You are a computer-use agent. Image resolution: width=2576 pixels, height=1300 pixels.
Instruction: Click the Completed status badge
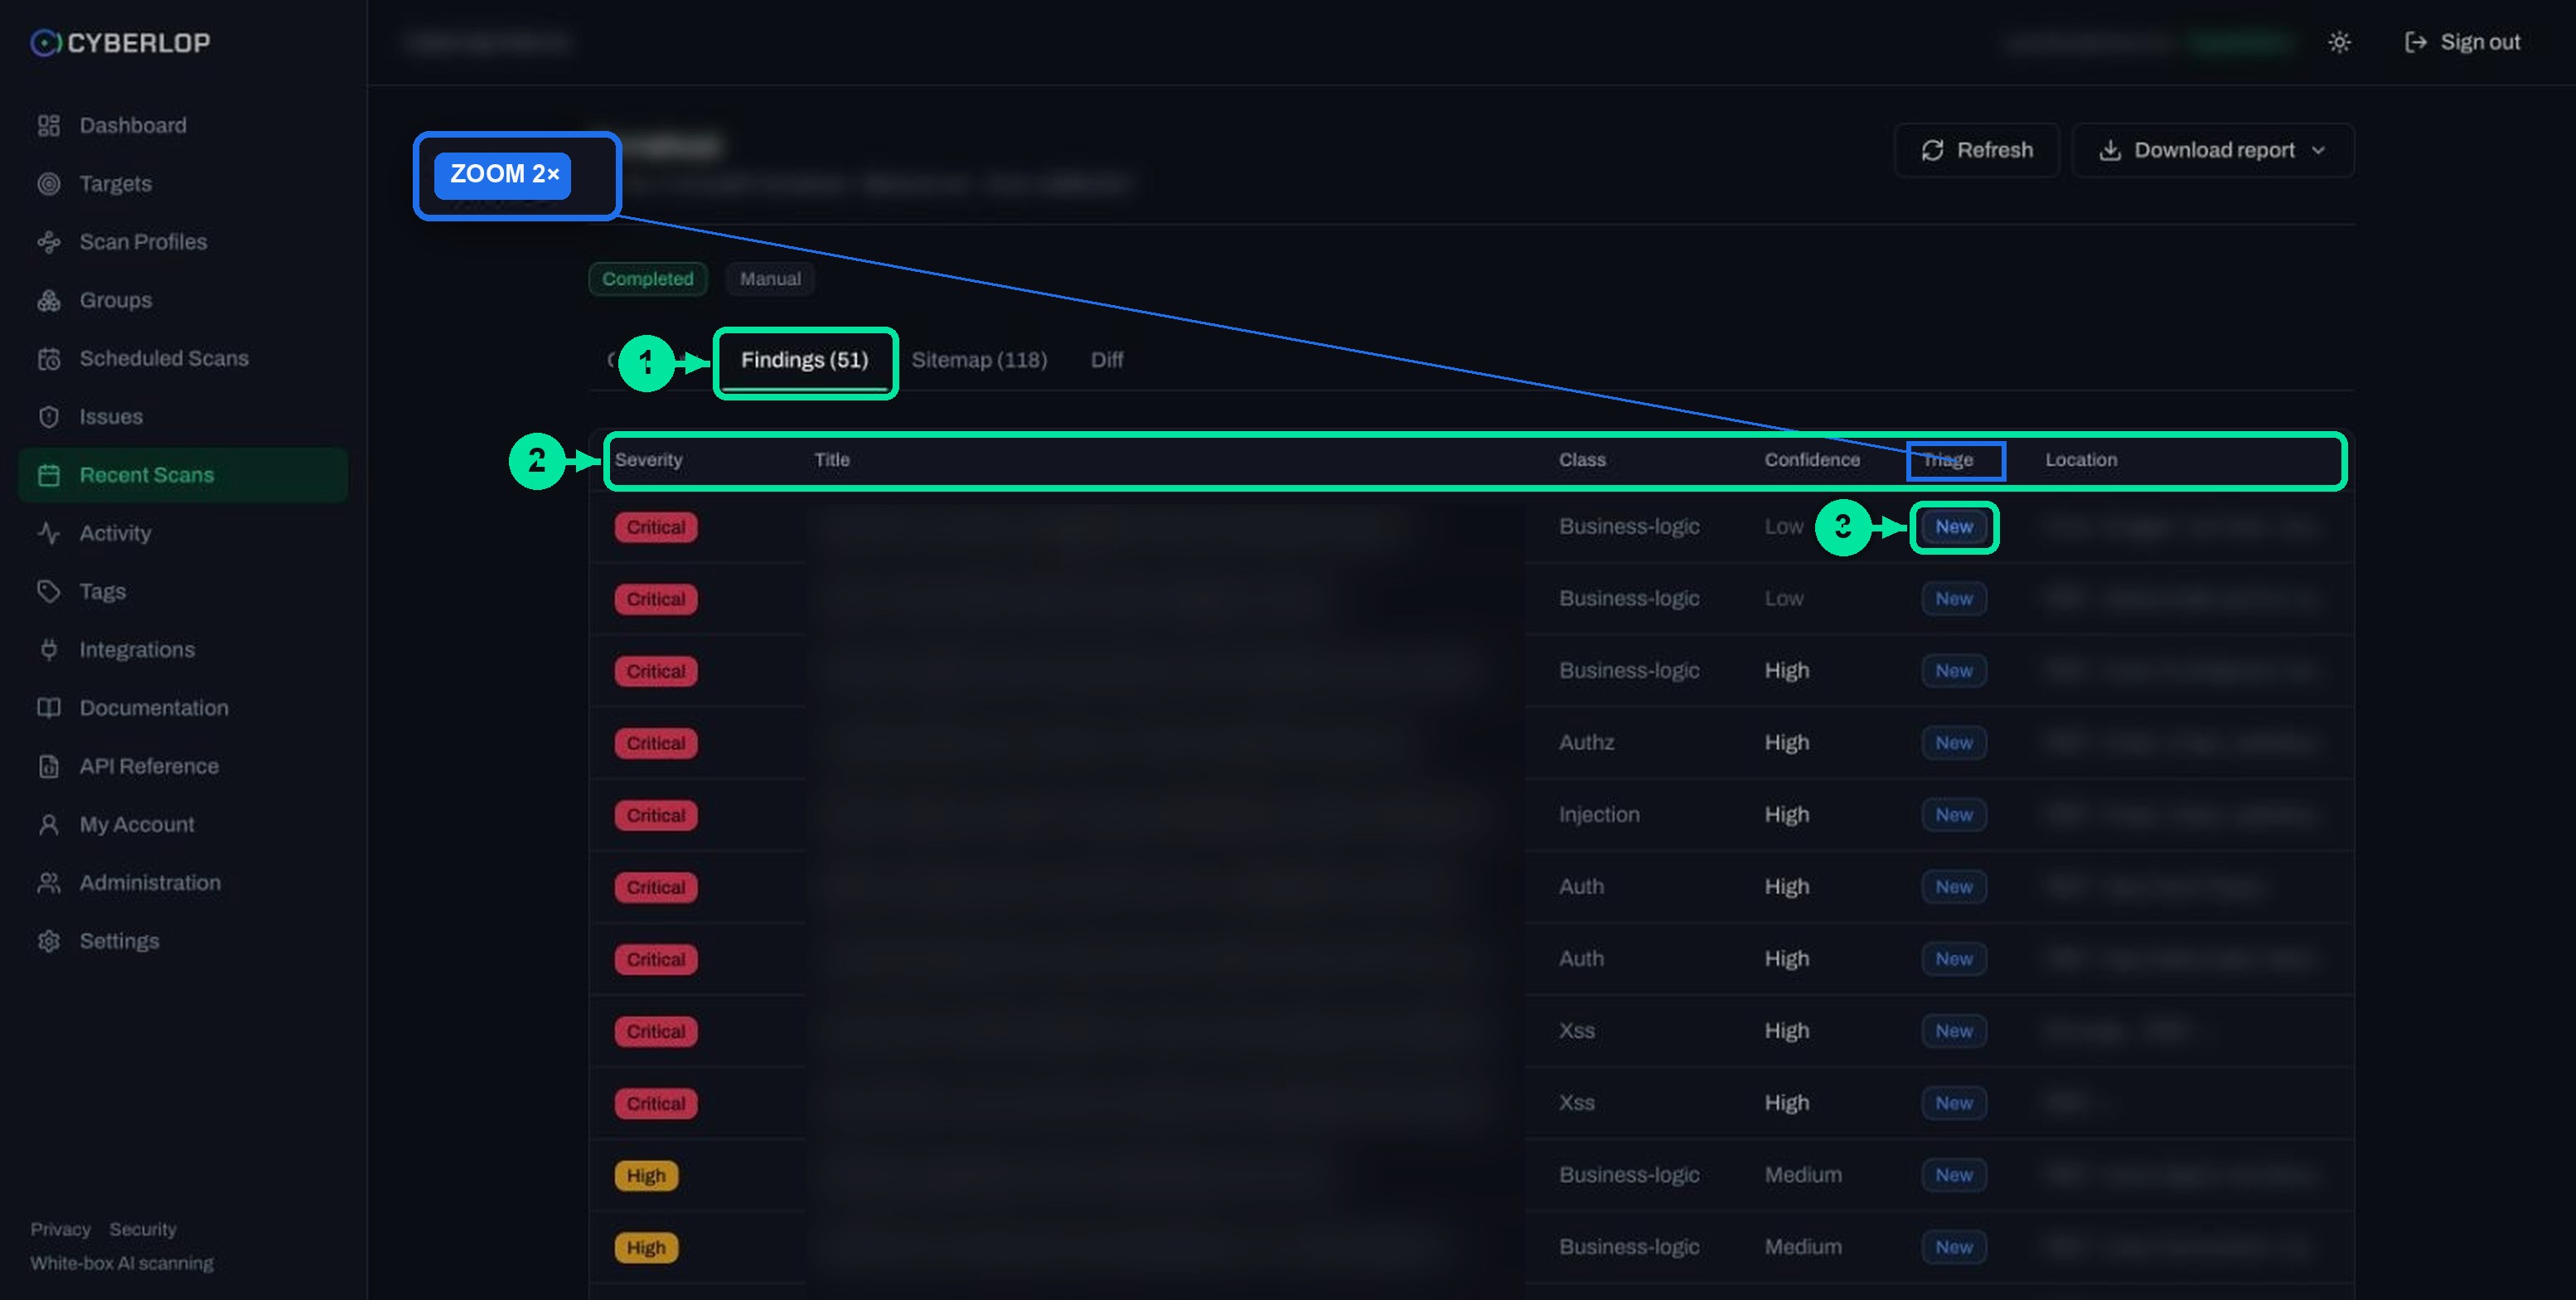click(647, 279)
